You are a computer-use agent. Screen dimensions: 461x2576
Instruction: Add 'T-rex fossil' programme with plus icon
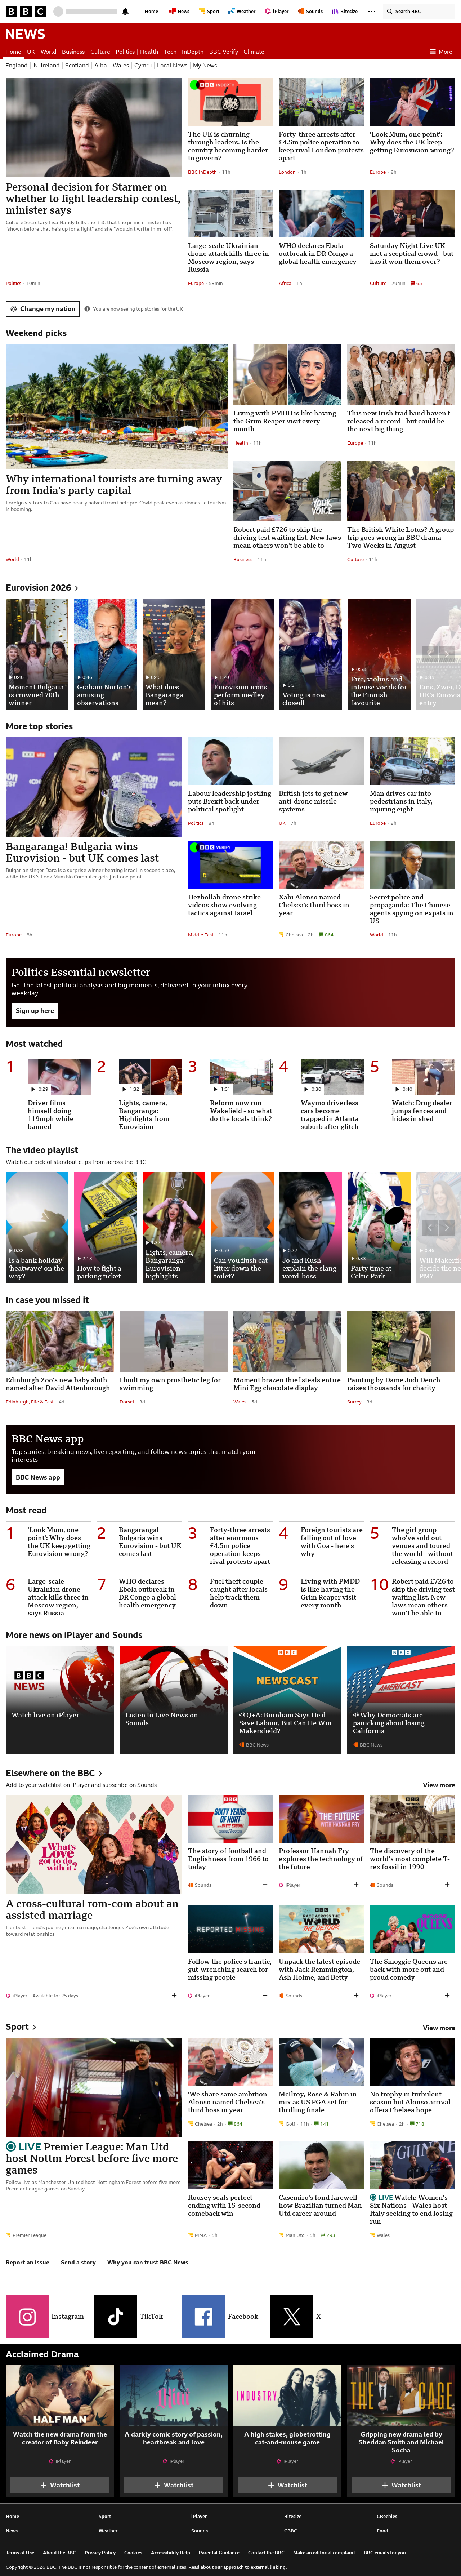(x=447, y=1885)
